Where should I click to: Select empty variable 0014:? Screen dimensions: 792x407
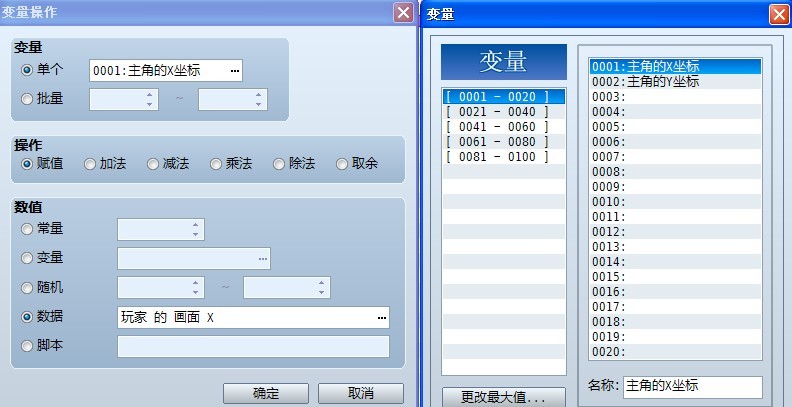coord(675,262)
